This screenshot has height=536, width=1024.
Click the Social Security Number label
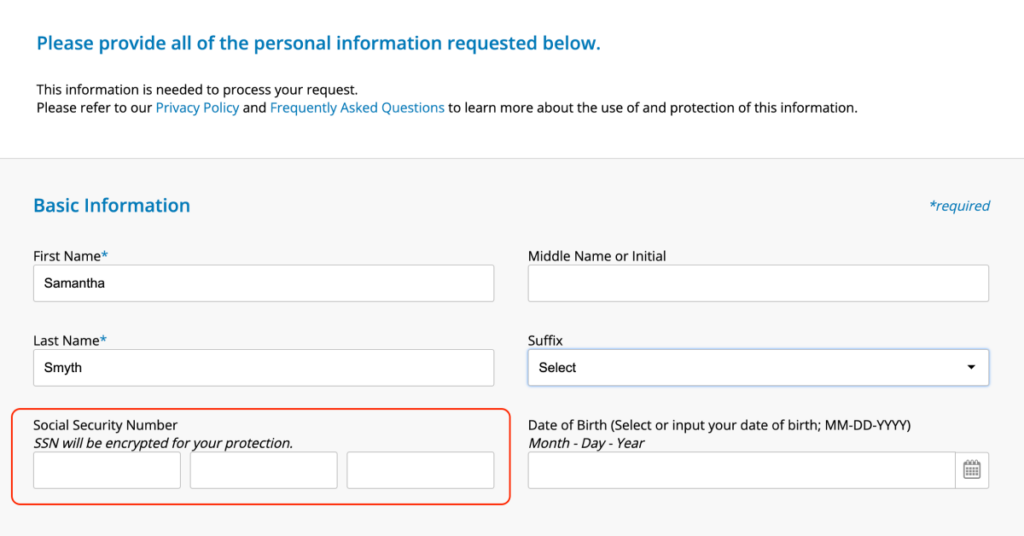105,426
